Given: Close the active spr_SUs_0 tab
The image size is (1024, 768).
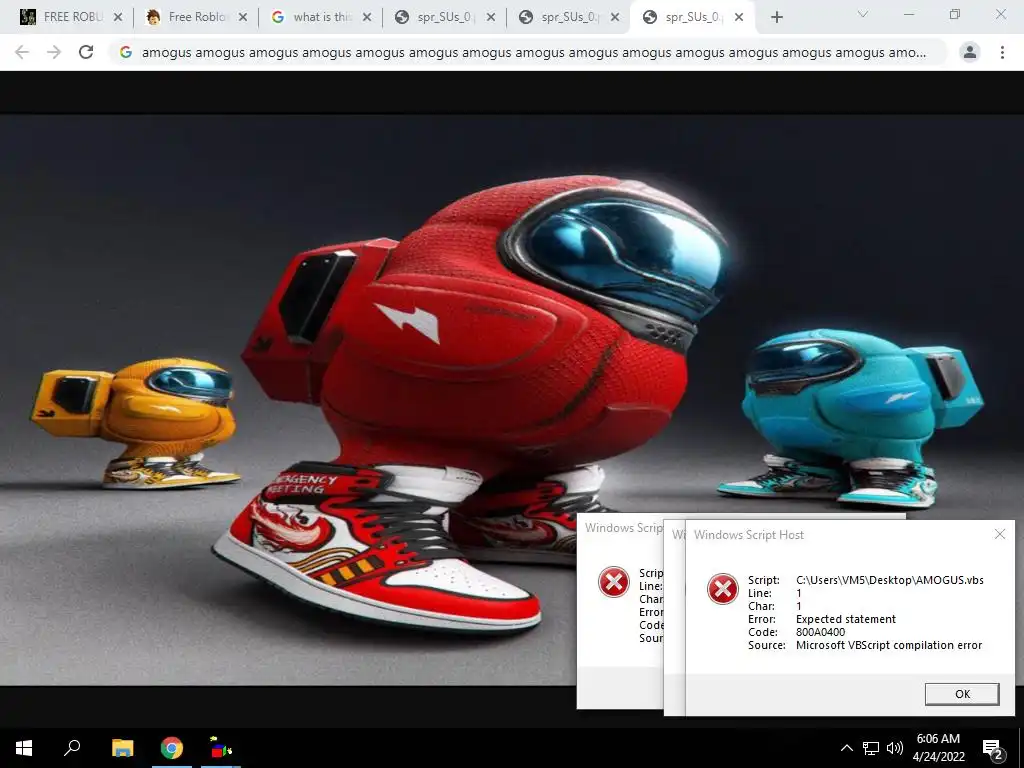Looking at the screenshot, I should click(739, 18).
